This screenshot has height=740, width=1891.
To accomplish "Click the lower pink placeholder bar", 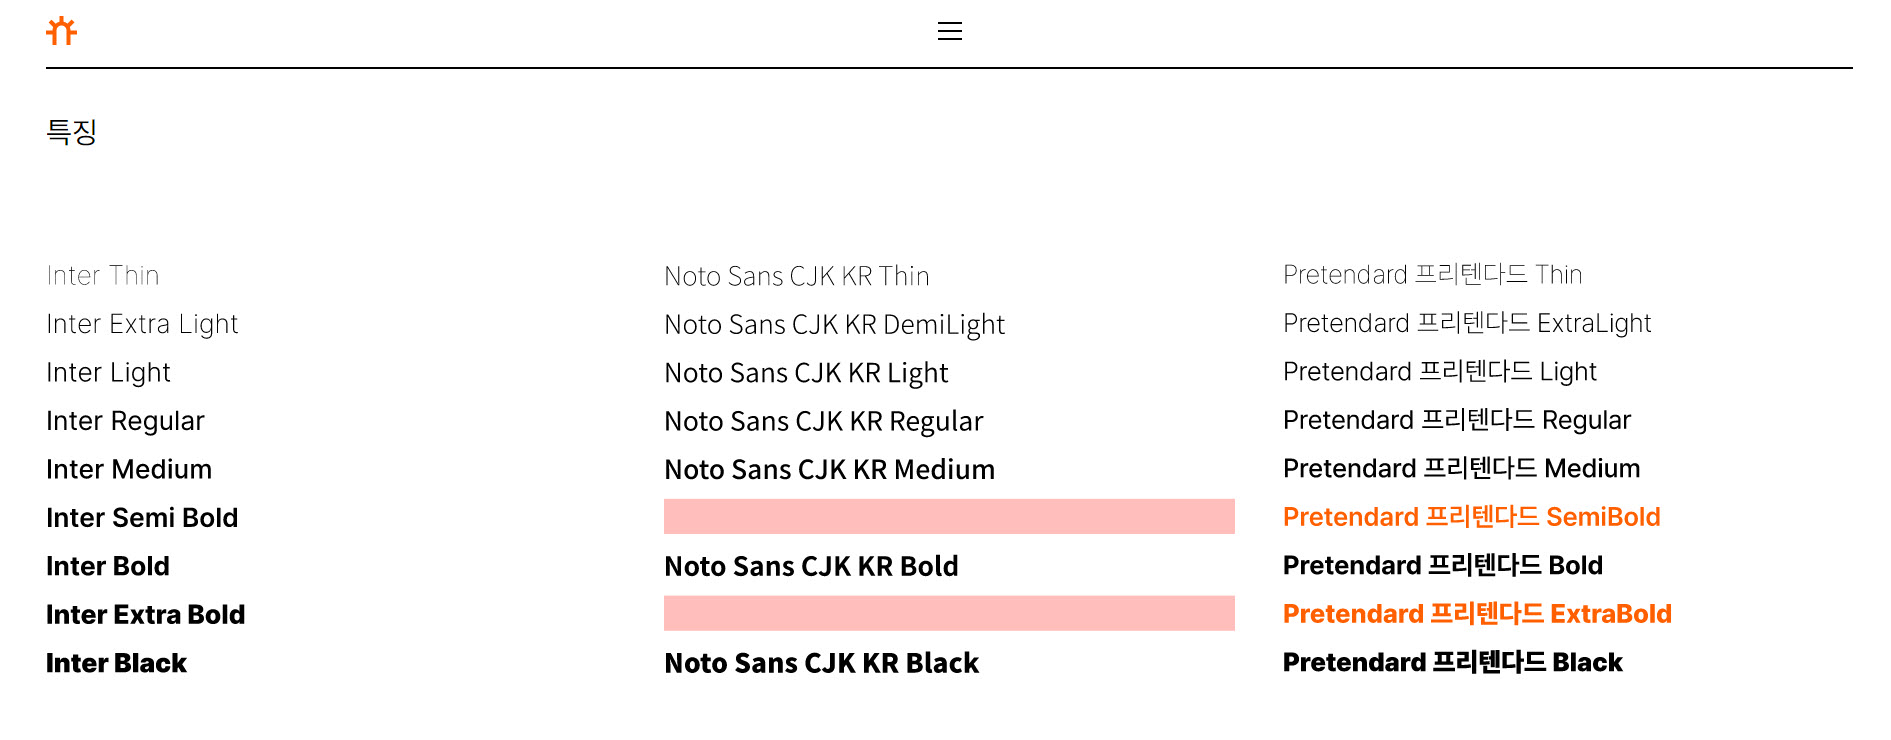I will point(949,613).
